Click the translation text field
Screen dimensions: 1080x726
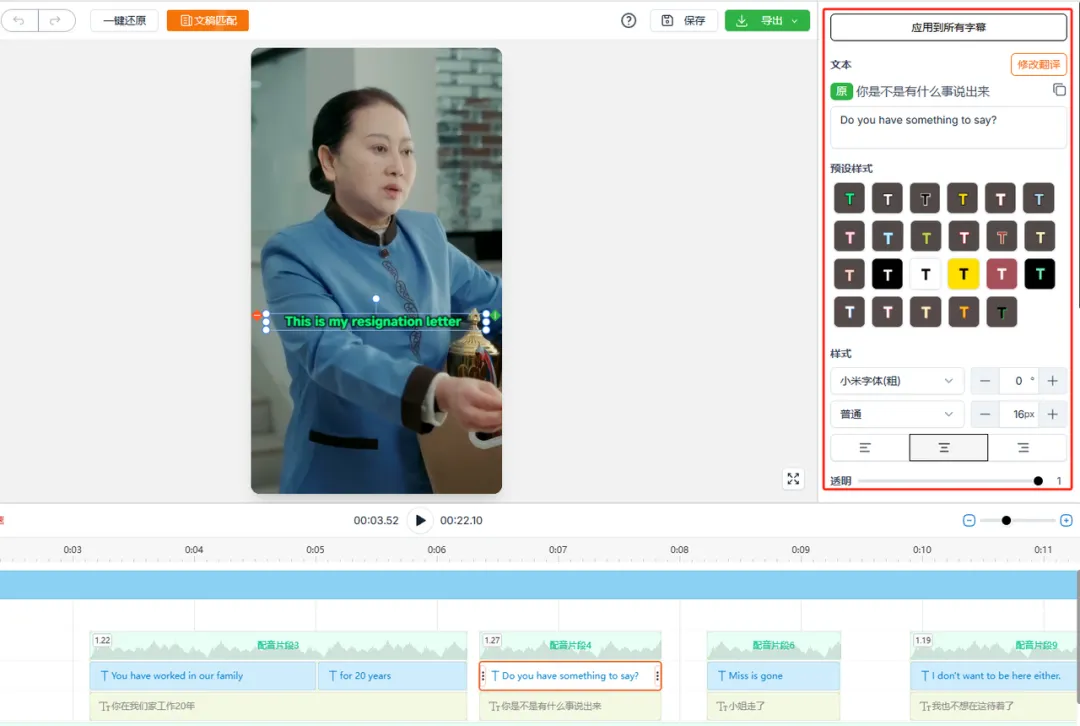pos(948,127)
